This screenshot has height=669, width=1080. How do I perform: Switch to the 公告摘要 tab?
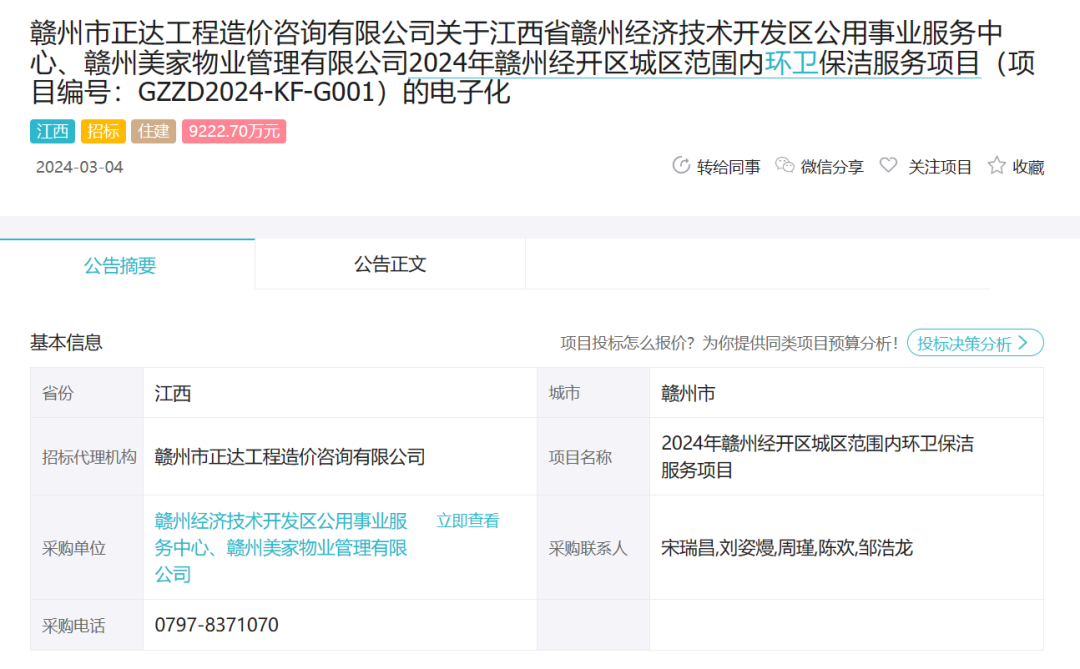127,265
